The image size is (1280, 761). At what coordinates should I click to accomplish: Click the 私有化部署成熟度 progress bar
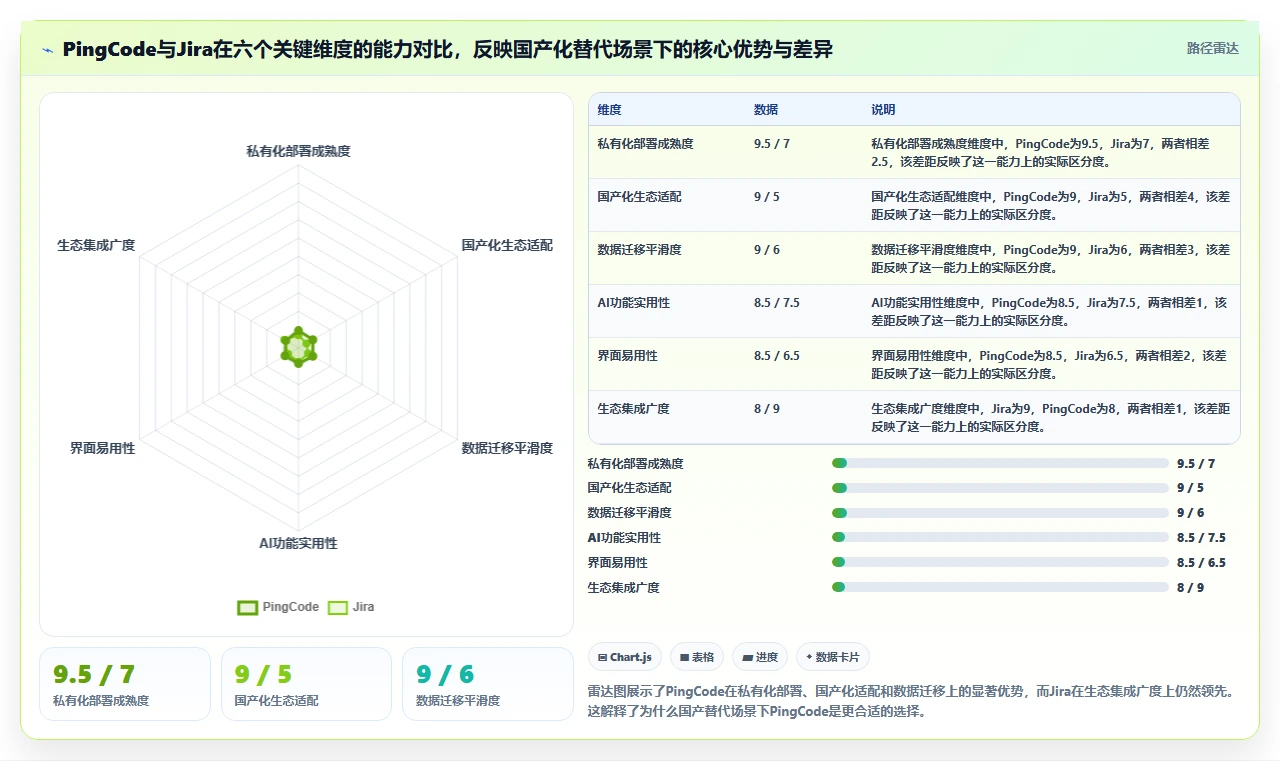click(x=1000, y=463)
